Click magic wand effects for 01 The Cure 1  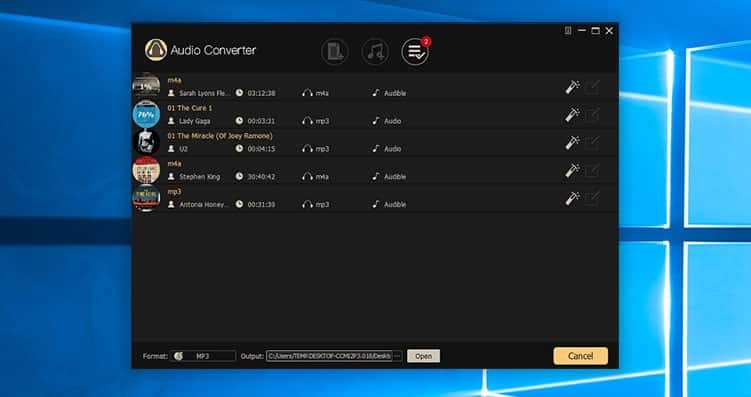coord(572,114)
